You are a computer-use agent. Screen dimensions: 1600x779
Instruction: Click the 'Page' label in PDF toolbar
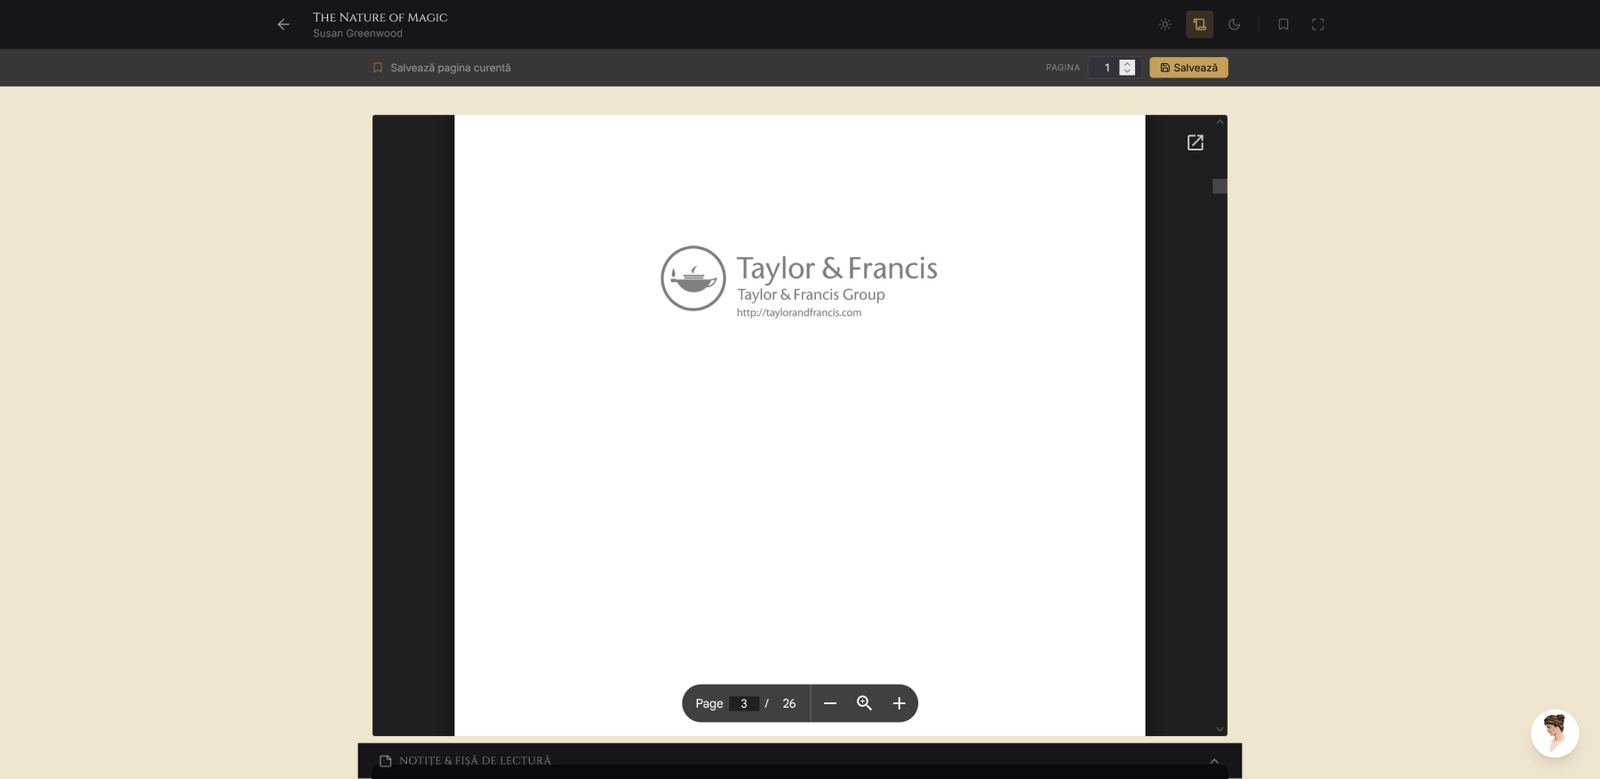tap(709, 703)
